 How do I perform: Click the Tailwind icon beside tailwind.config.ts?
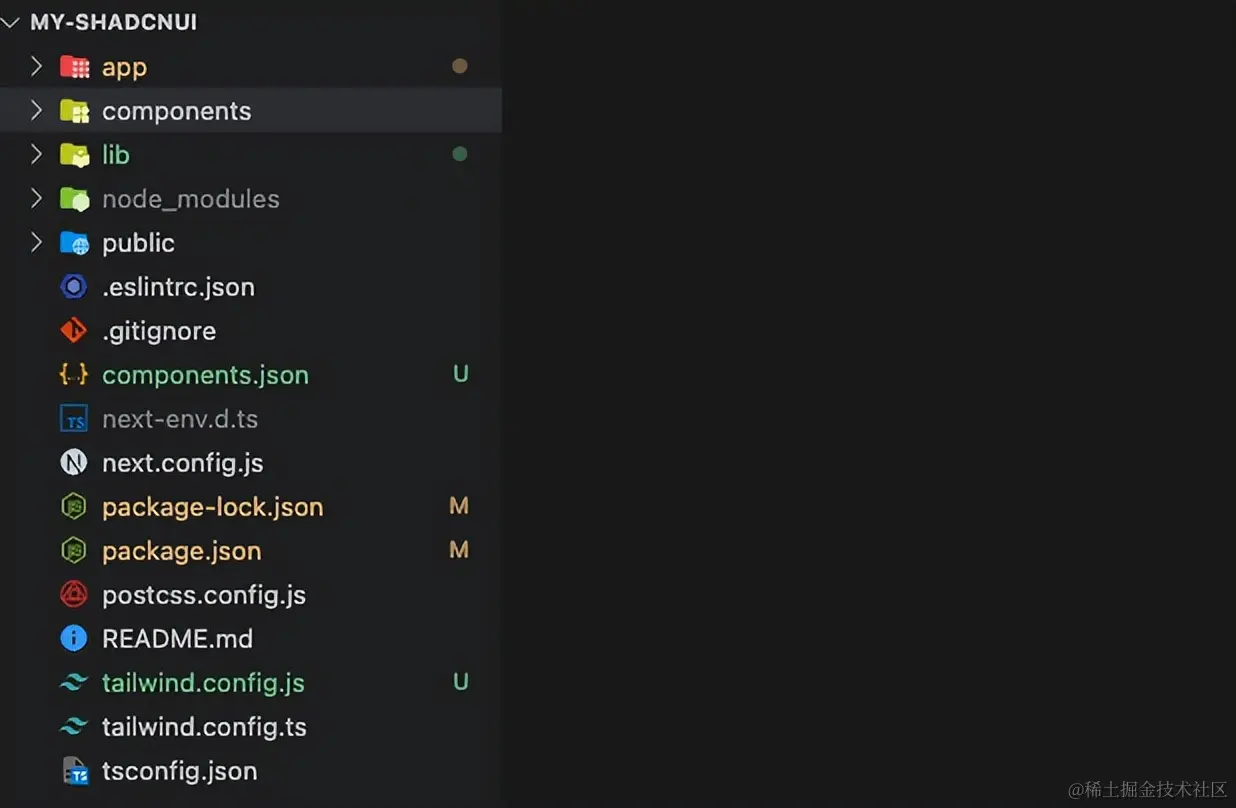tap(74, 727)
